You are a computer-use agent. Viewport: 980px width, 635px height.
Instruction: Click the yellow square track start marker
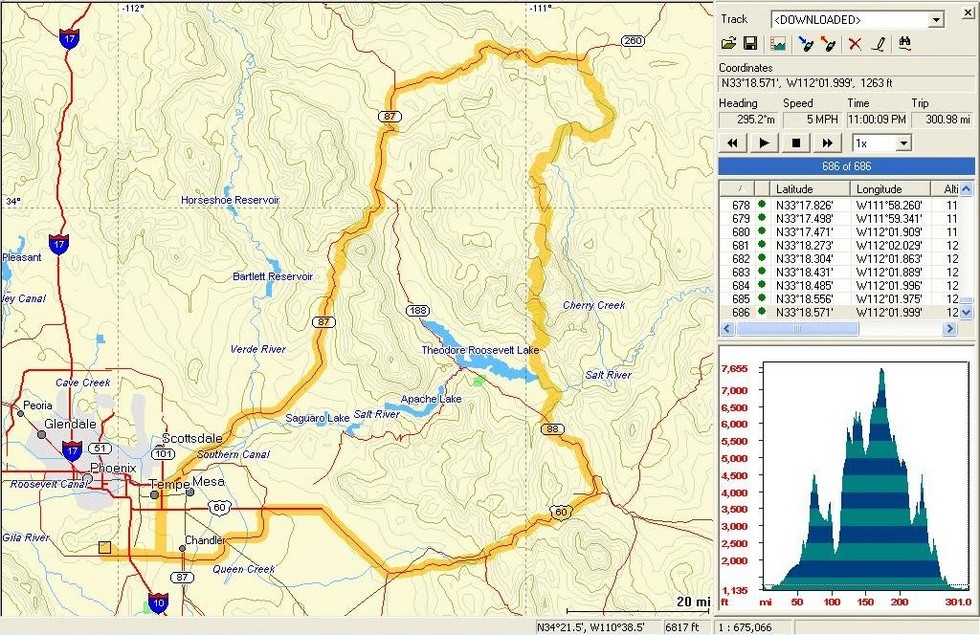click(x=105, y=548)
